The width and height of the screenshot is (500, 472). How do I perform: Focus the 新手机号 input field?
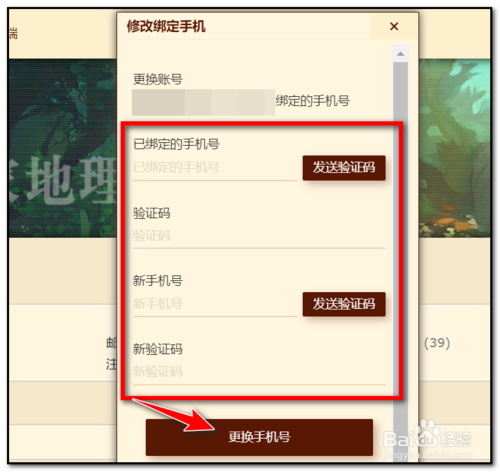click(x=215, y=304)
